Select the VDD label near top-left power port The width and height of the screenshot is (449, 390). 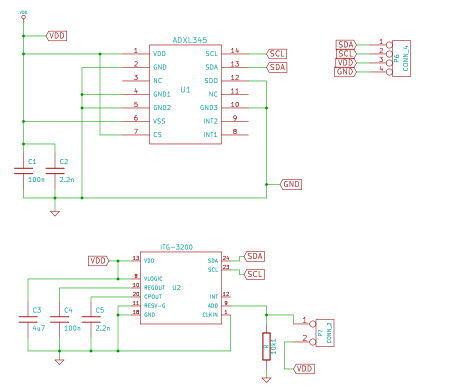click(x=56, y=36)
